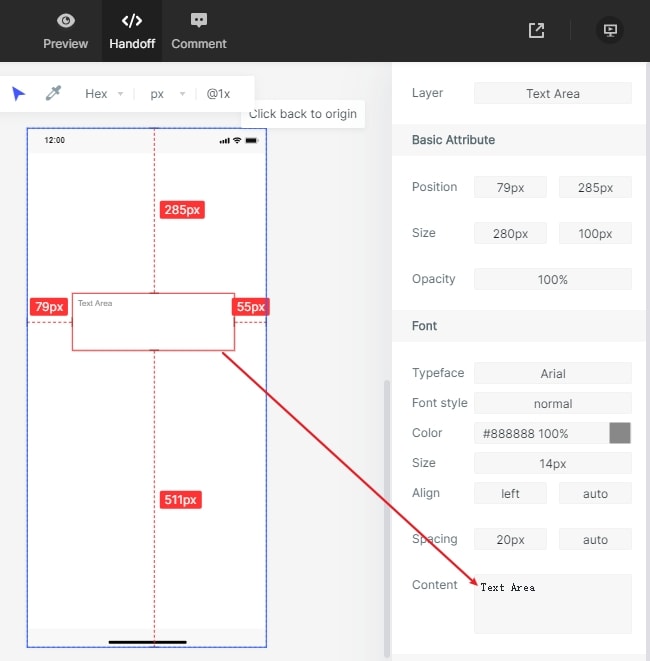Open the Comment tab
650x661 pixels.
point(199,31)
